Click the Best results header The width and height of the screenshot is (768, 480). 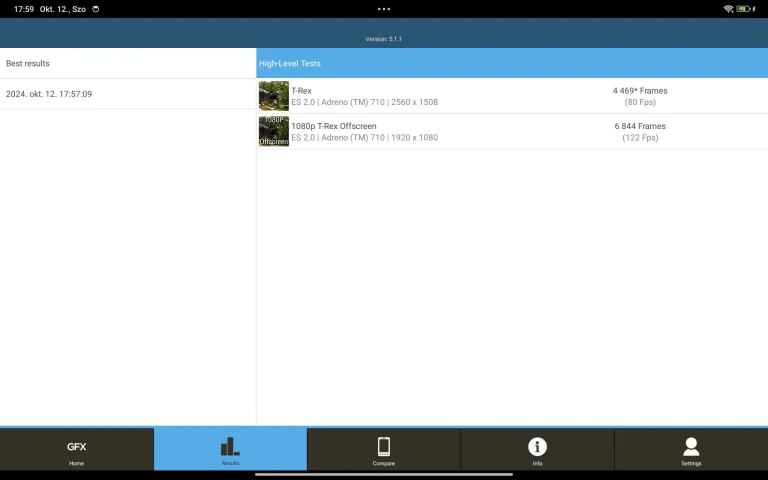tap(28, 63)
